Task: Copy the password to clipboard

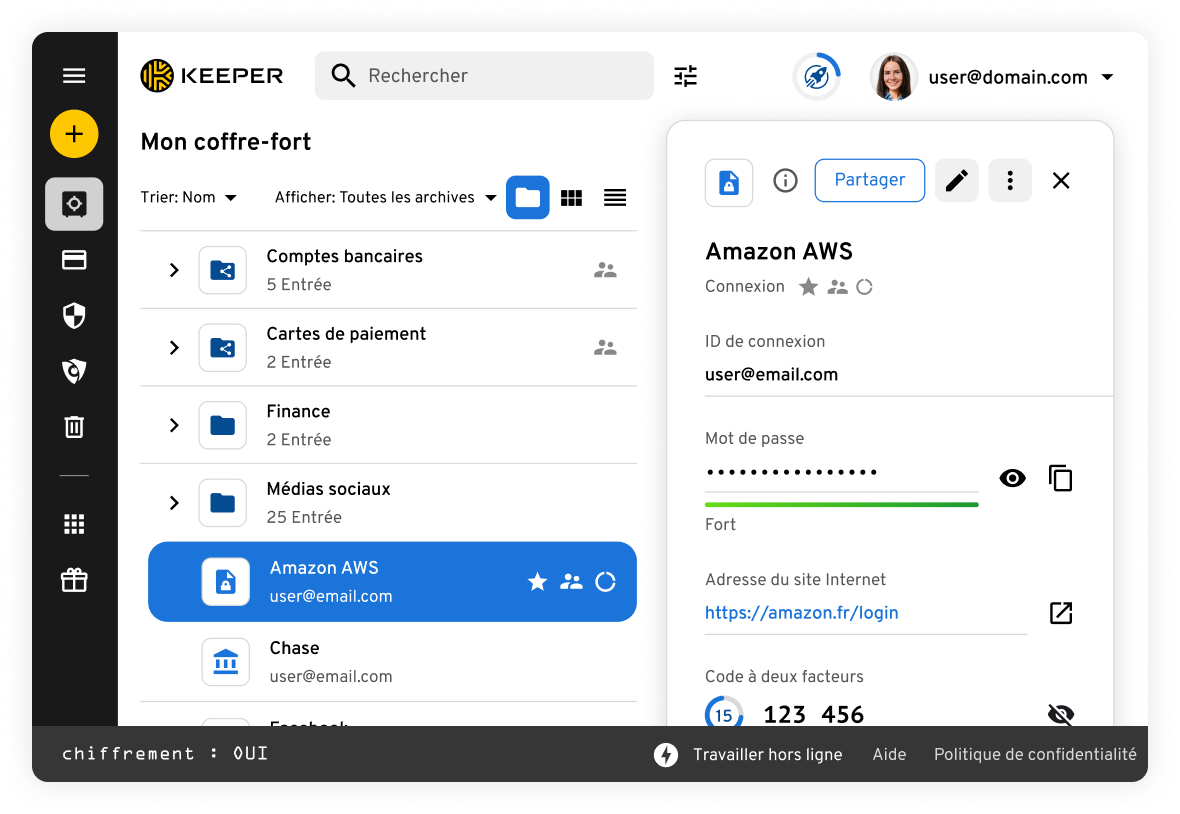Action: coord(1060,478)
